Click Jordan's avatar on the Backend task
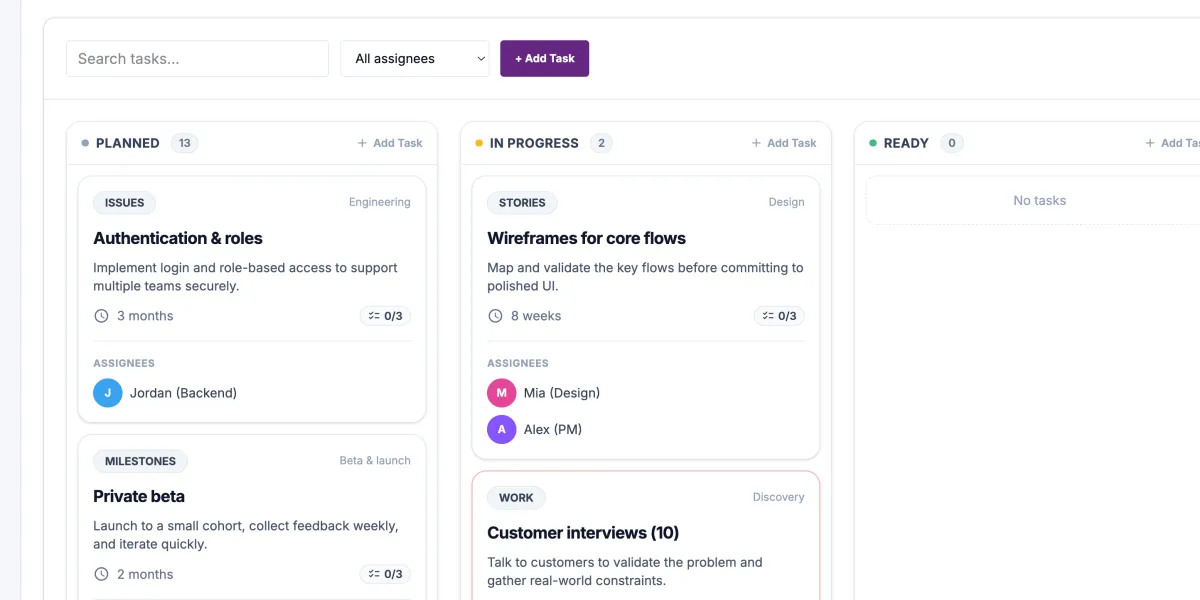This screenshot has height=600, width=1200. coord(107,392)
